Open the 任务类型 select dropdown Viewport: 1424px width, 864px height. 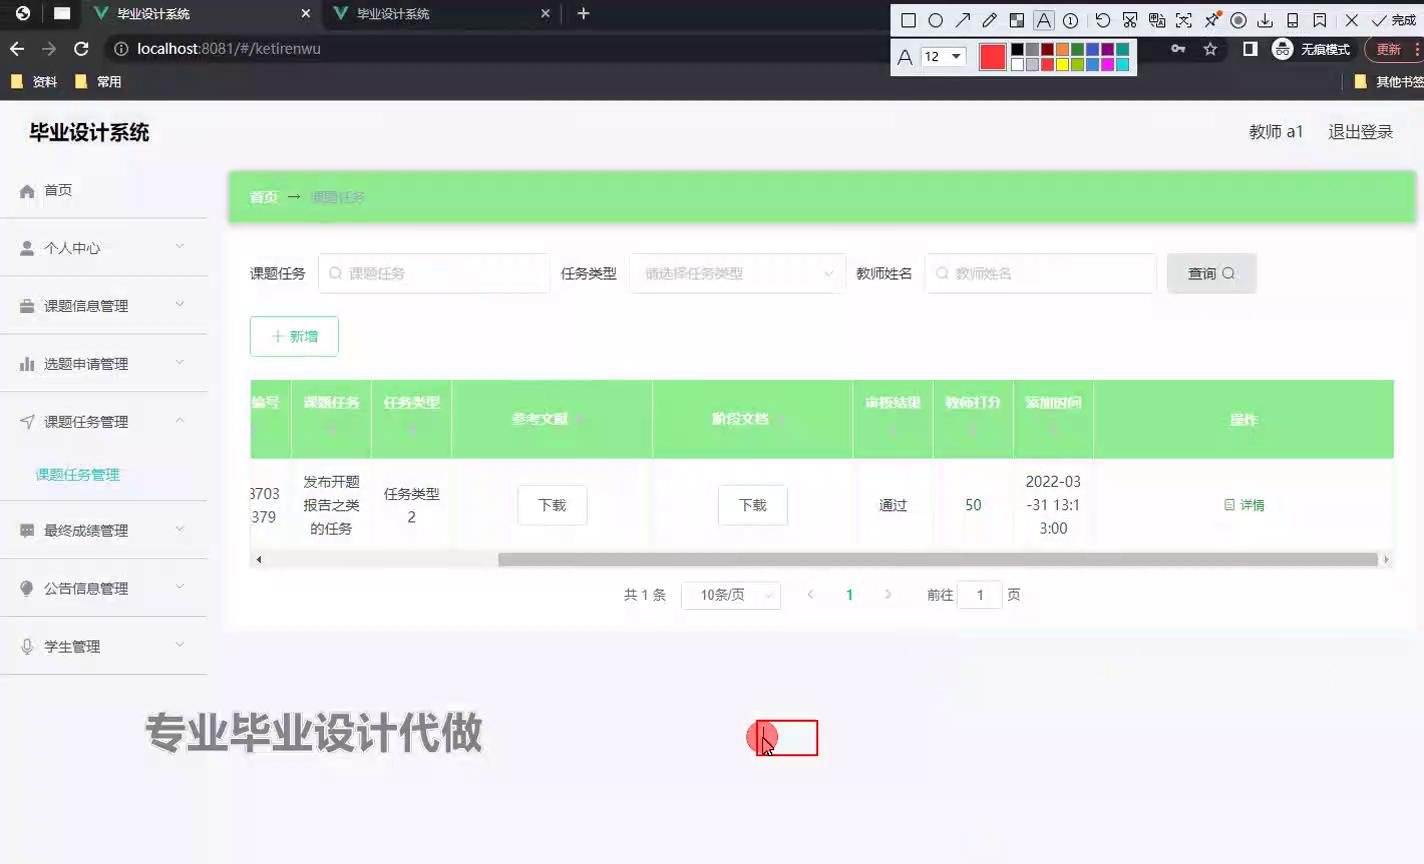point(737,273)
